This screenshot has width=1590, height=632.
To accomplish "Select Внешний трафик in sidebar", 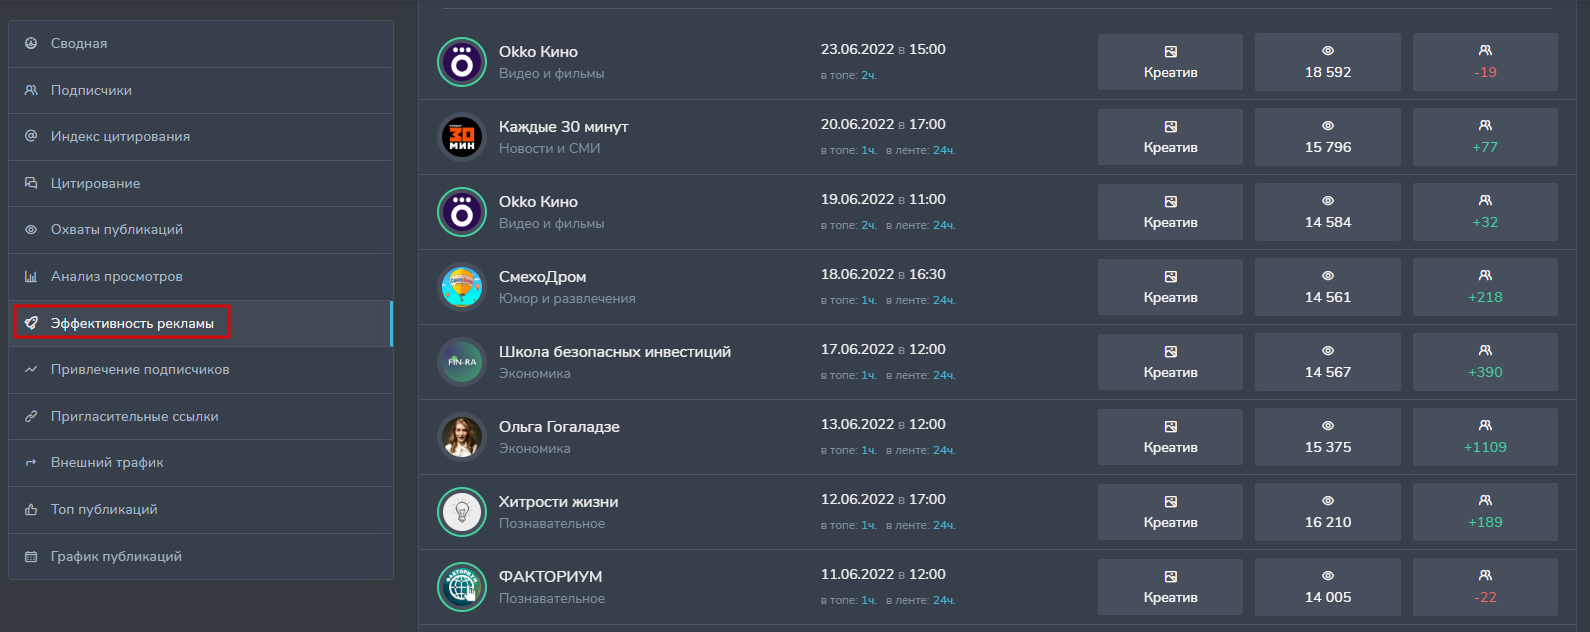I will [x=107, y=462].
